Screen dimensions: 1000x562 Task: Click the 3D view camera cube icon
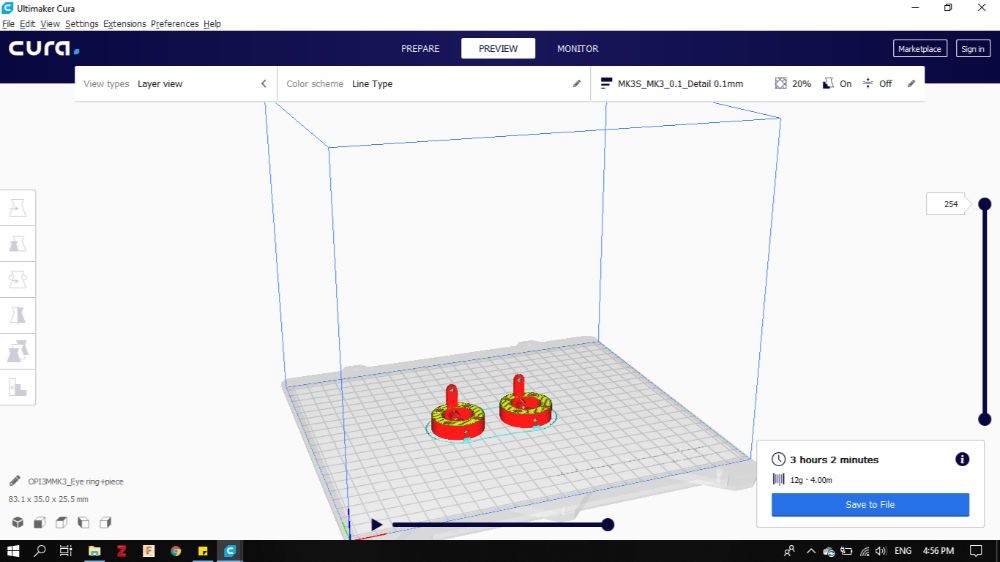tap(18, 522)
